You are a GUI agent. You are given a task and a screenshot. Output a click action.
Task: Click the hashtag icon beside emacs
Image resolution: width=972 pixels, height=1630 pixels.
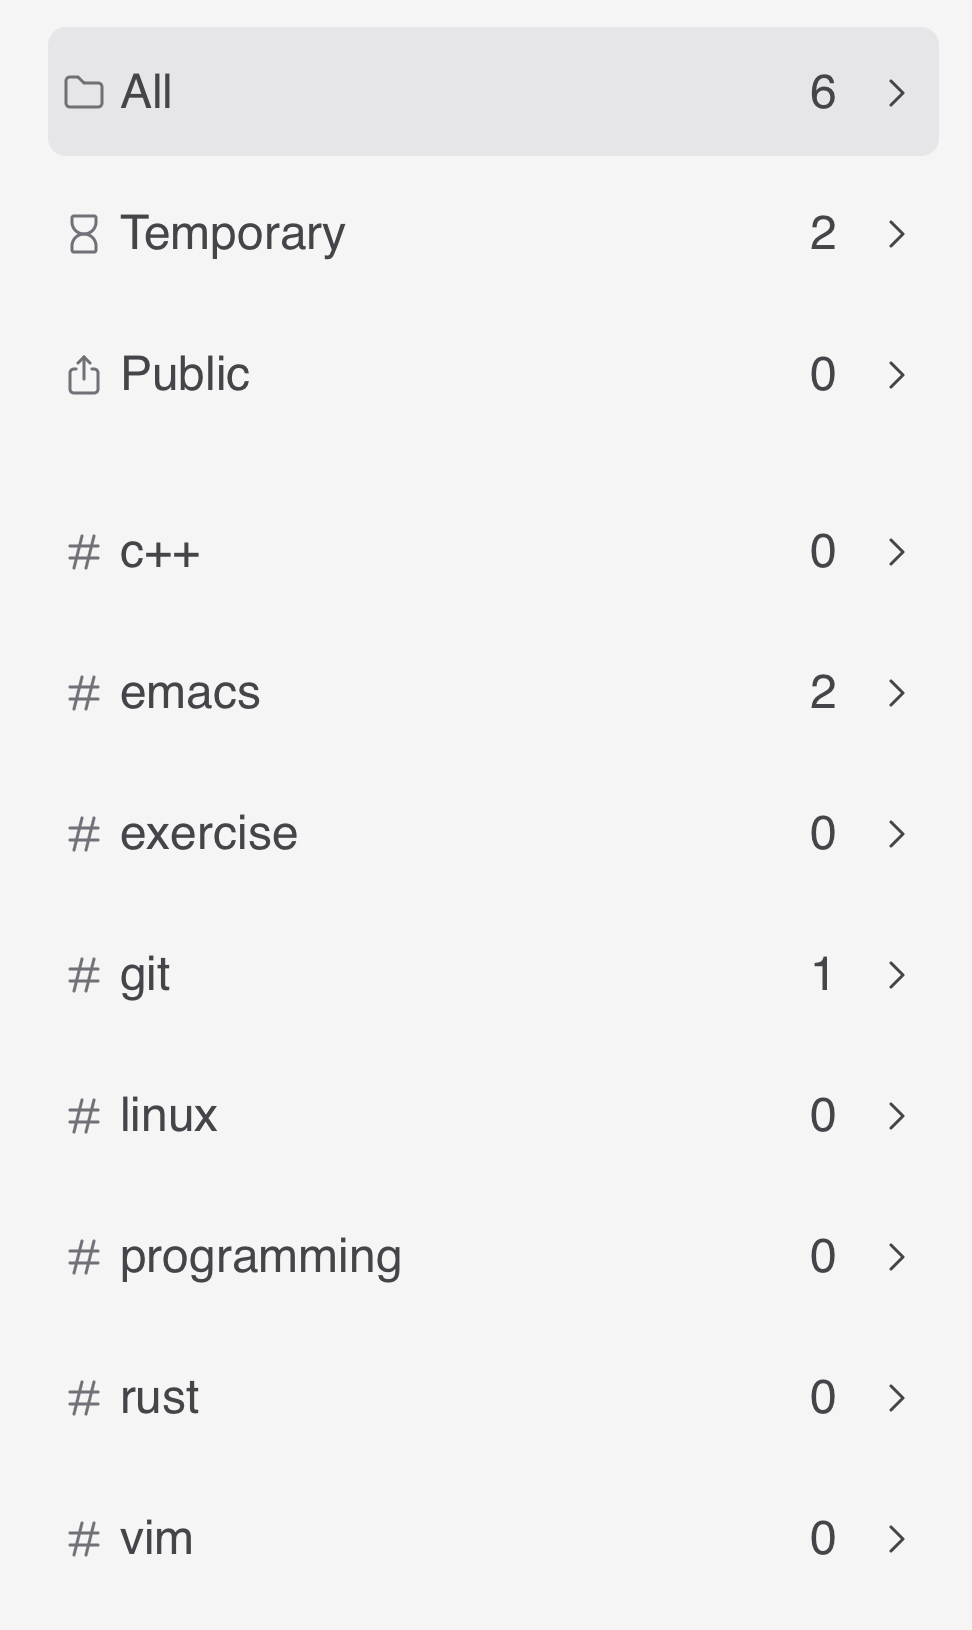click(85, 691)
